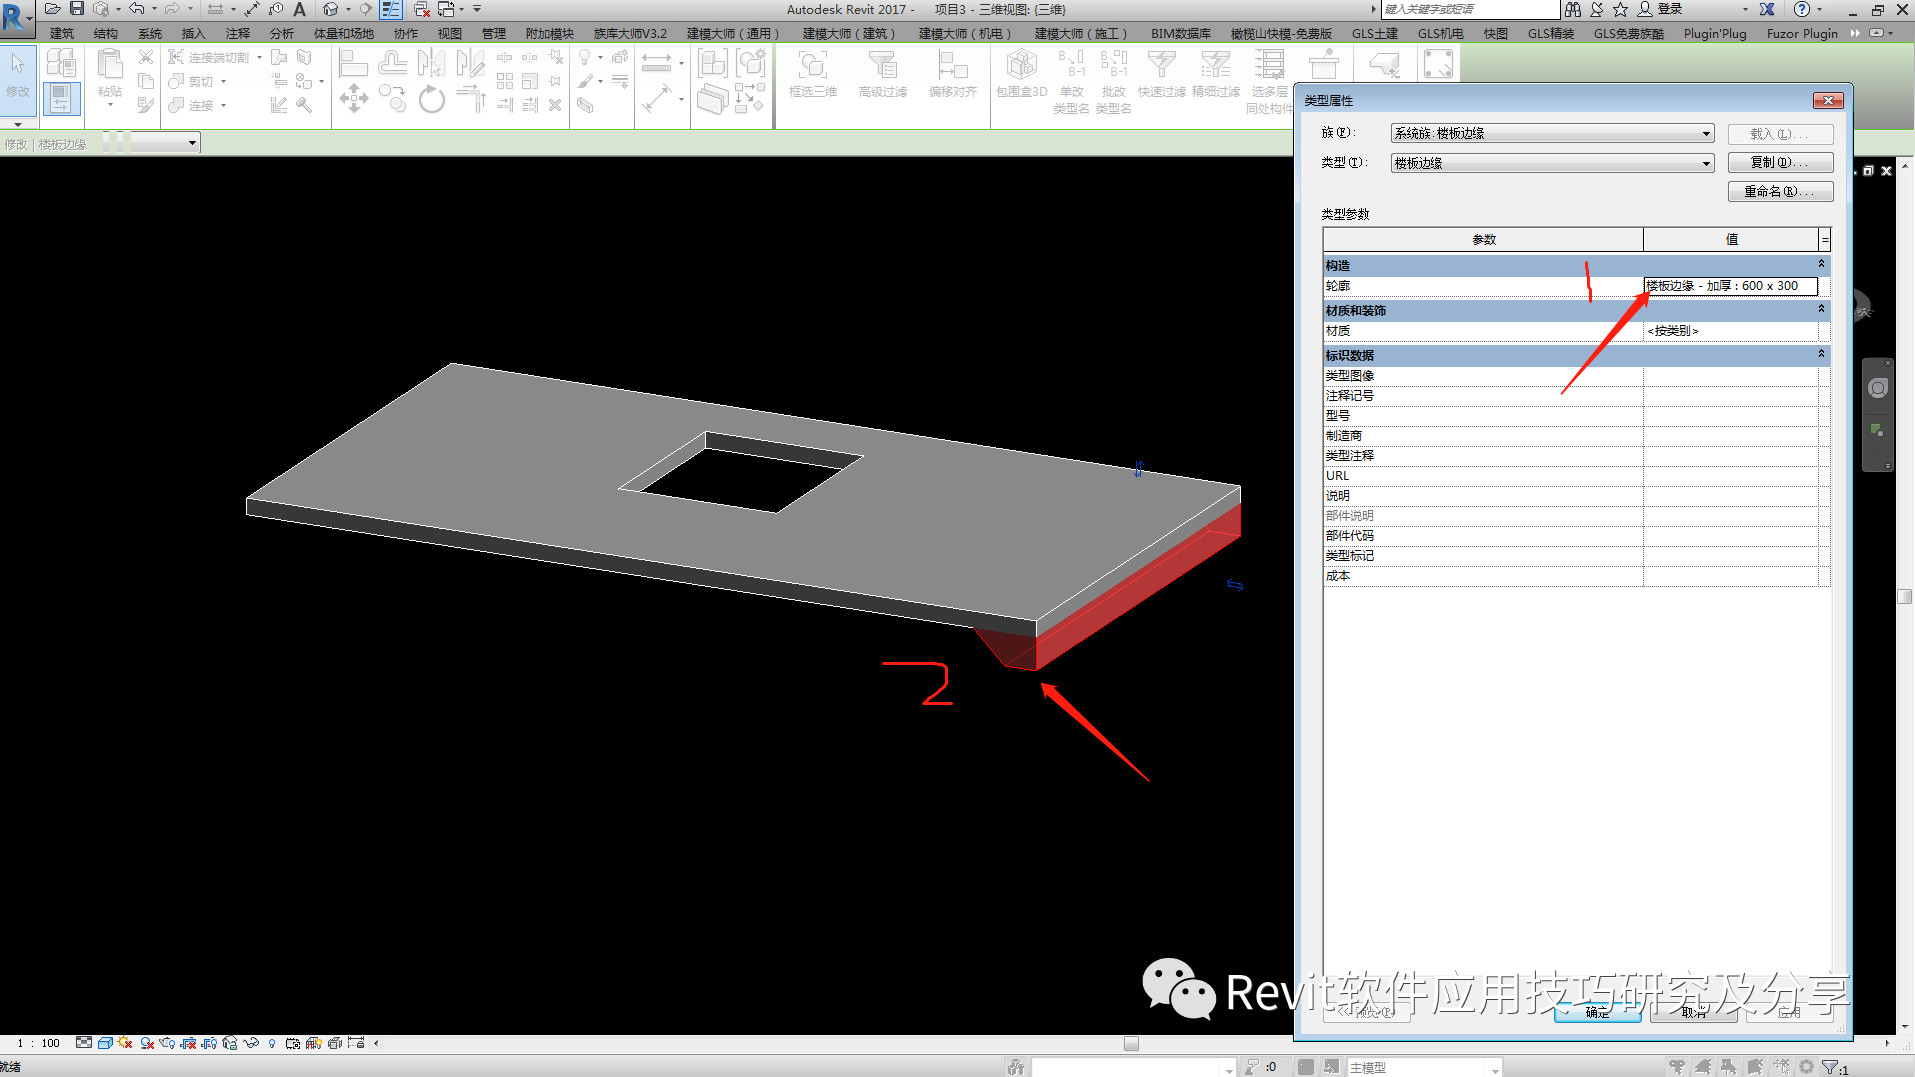Click the 载入 load button
Viewport: 1915px width, 1077px height.
pos(1780,133)
